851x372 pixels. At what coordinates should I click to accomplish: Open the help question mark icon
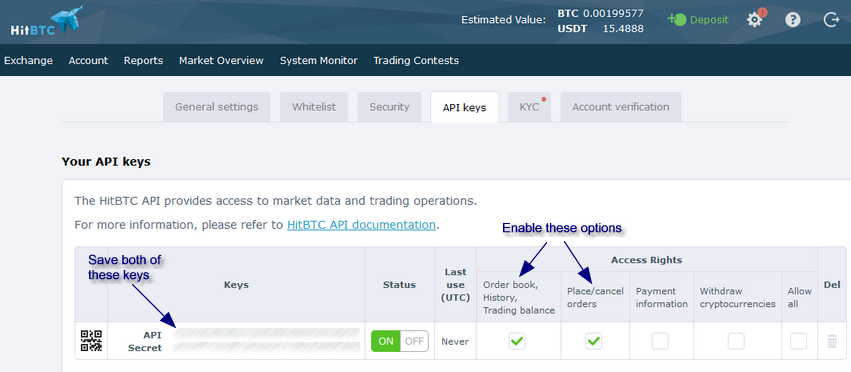pyautogui.click(x=793, y=20)
